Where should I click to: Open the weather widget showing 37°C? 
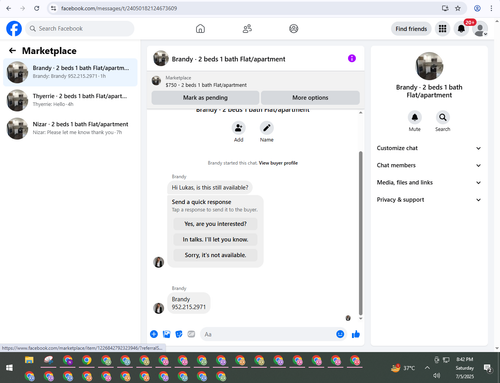[x=403, y=368]
